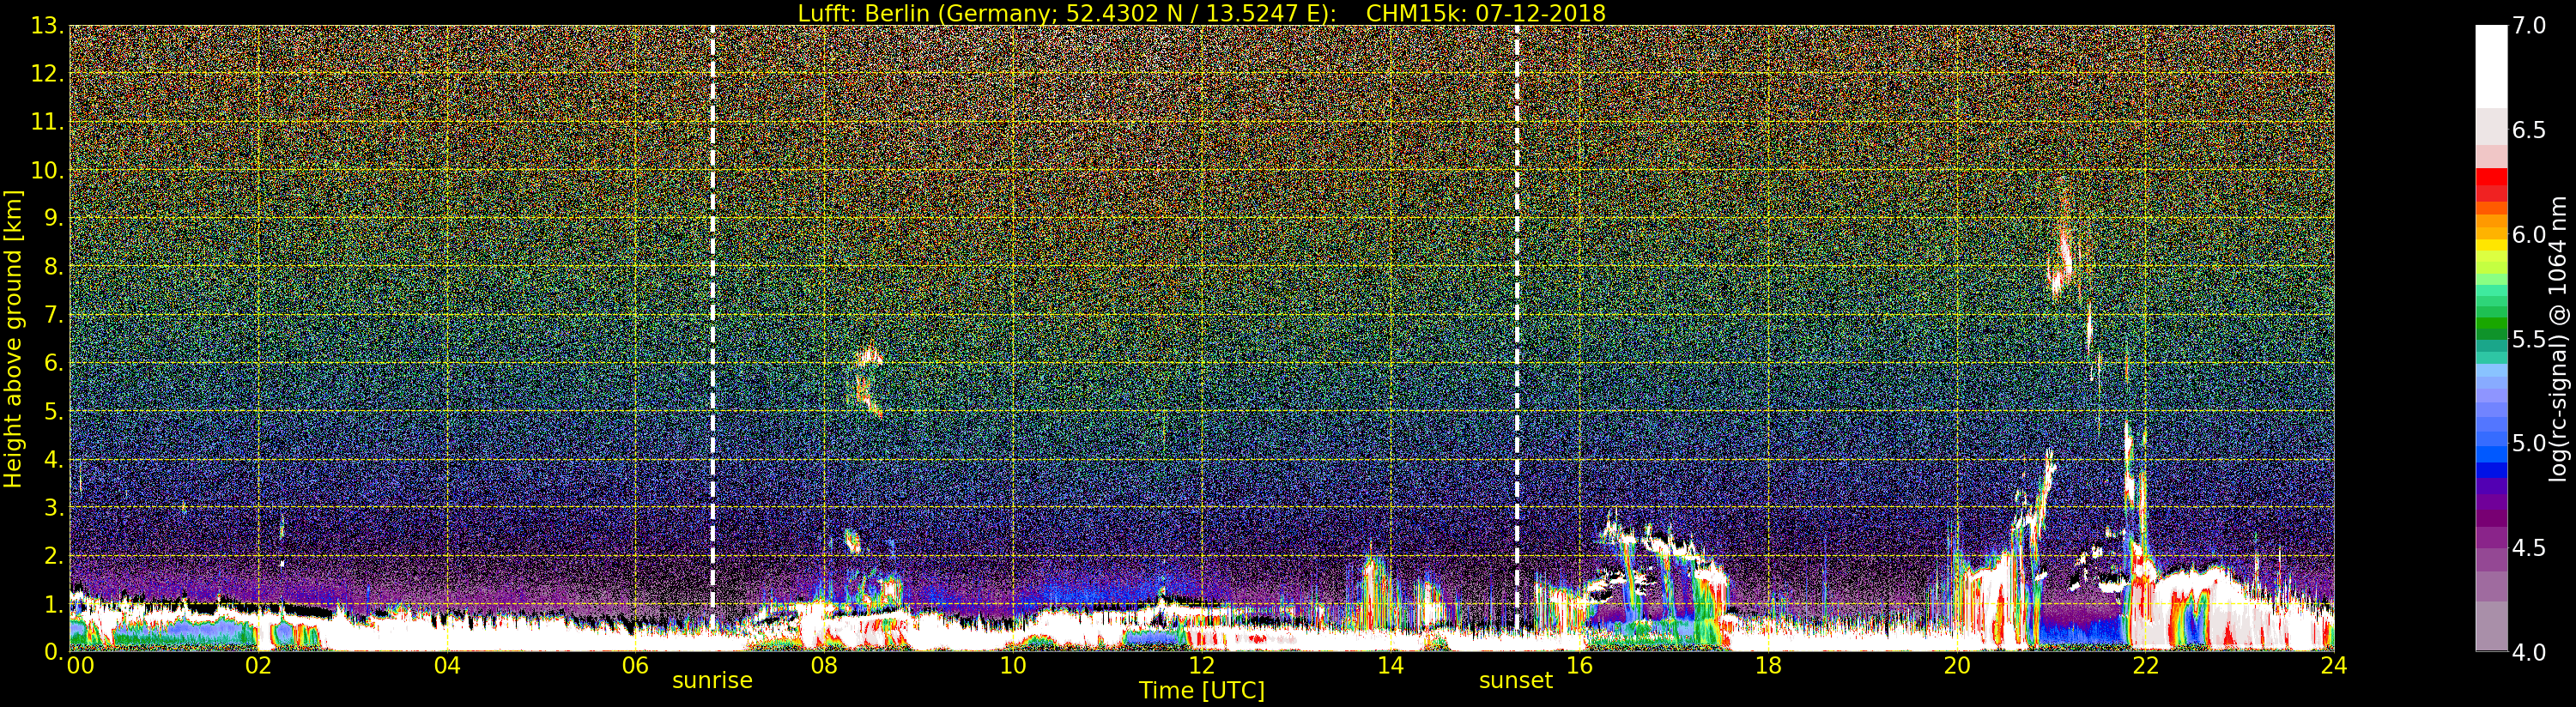Click the height axis tick '4.'
The width and height of the screenshot is (2576, 707).
(x=54, y=459)
